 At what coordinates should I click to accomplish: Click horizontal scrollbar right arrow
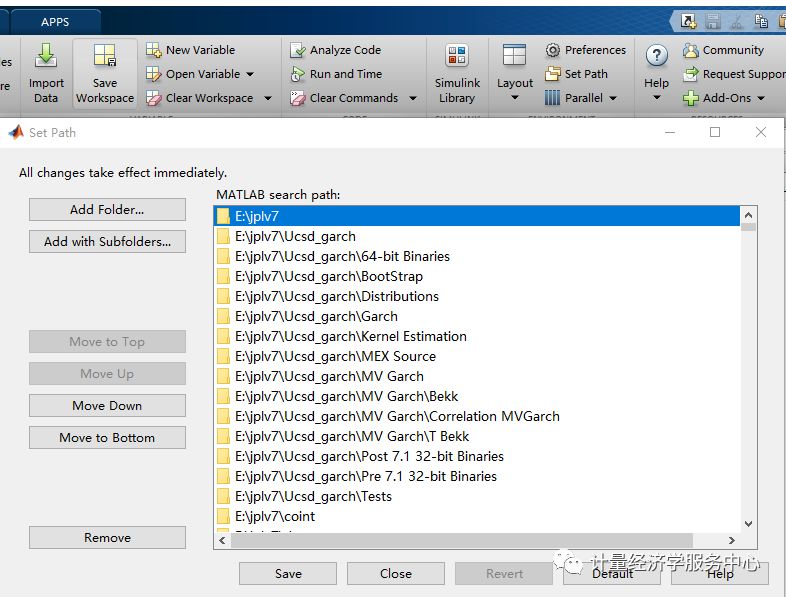coord(732,540)
